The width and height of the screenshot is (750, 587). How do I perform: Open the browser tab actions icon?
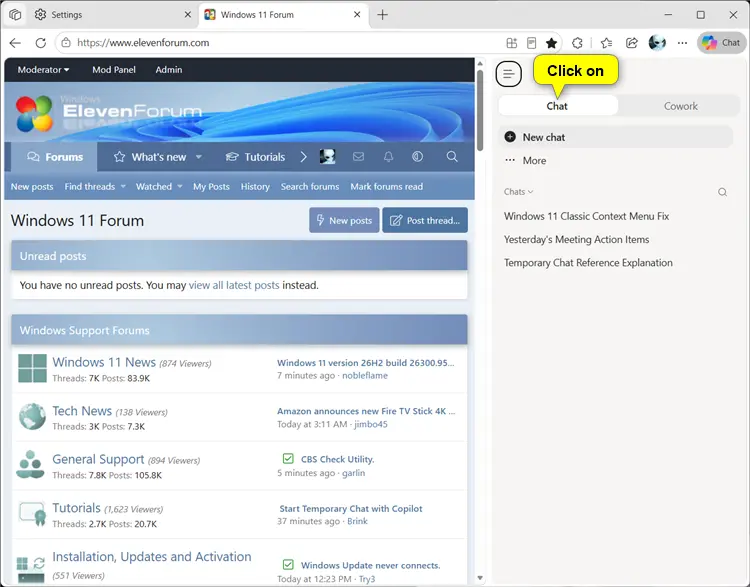[15, 15]
